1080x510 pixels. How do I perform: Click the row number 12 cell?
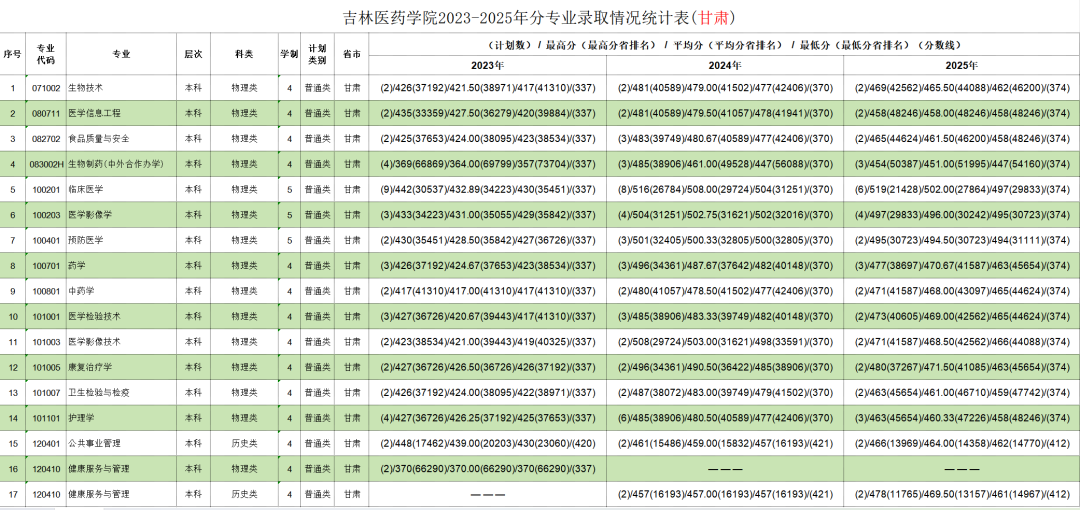click(x=12, y=367)
